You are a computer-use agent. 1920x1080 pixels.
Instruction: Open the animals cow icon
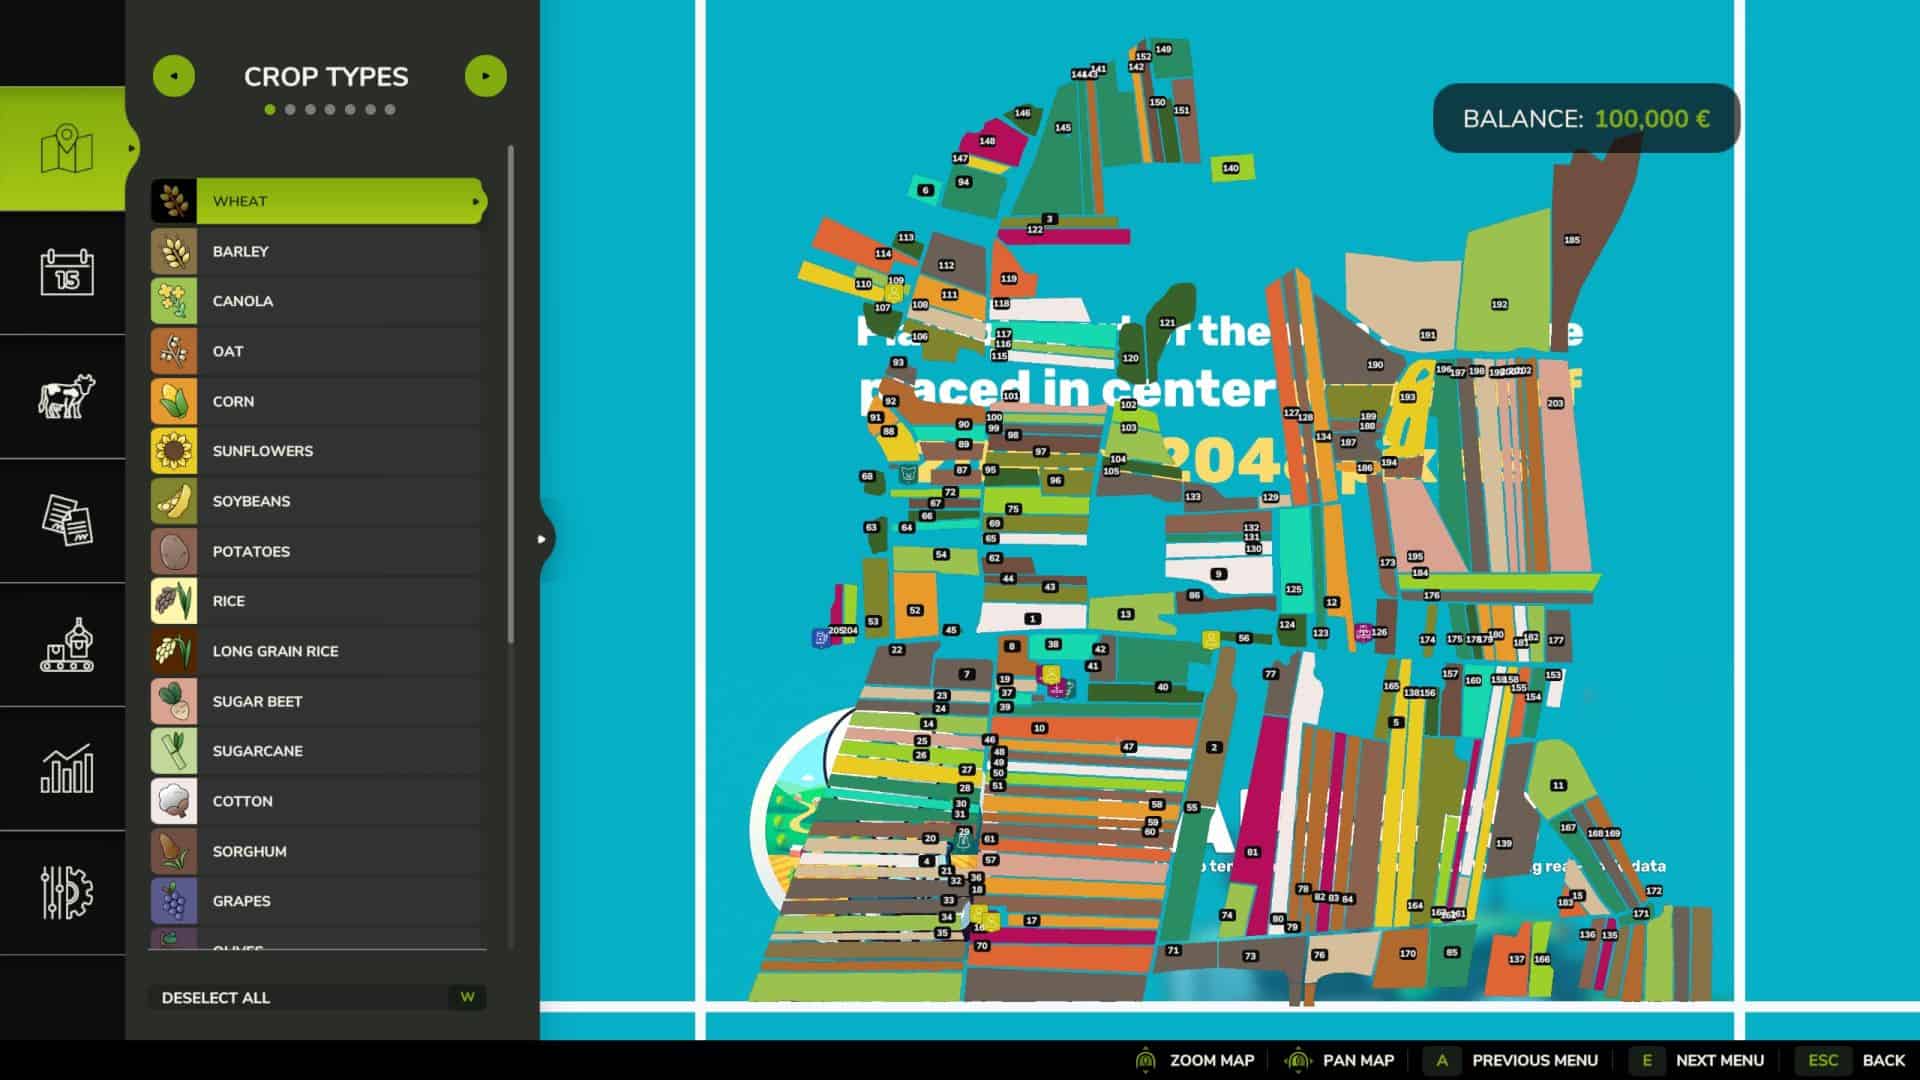[66, 397]
